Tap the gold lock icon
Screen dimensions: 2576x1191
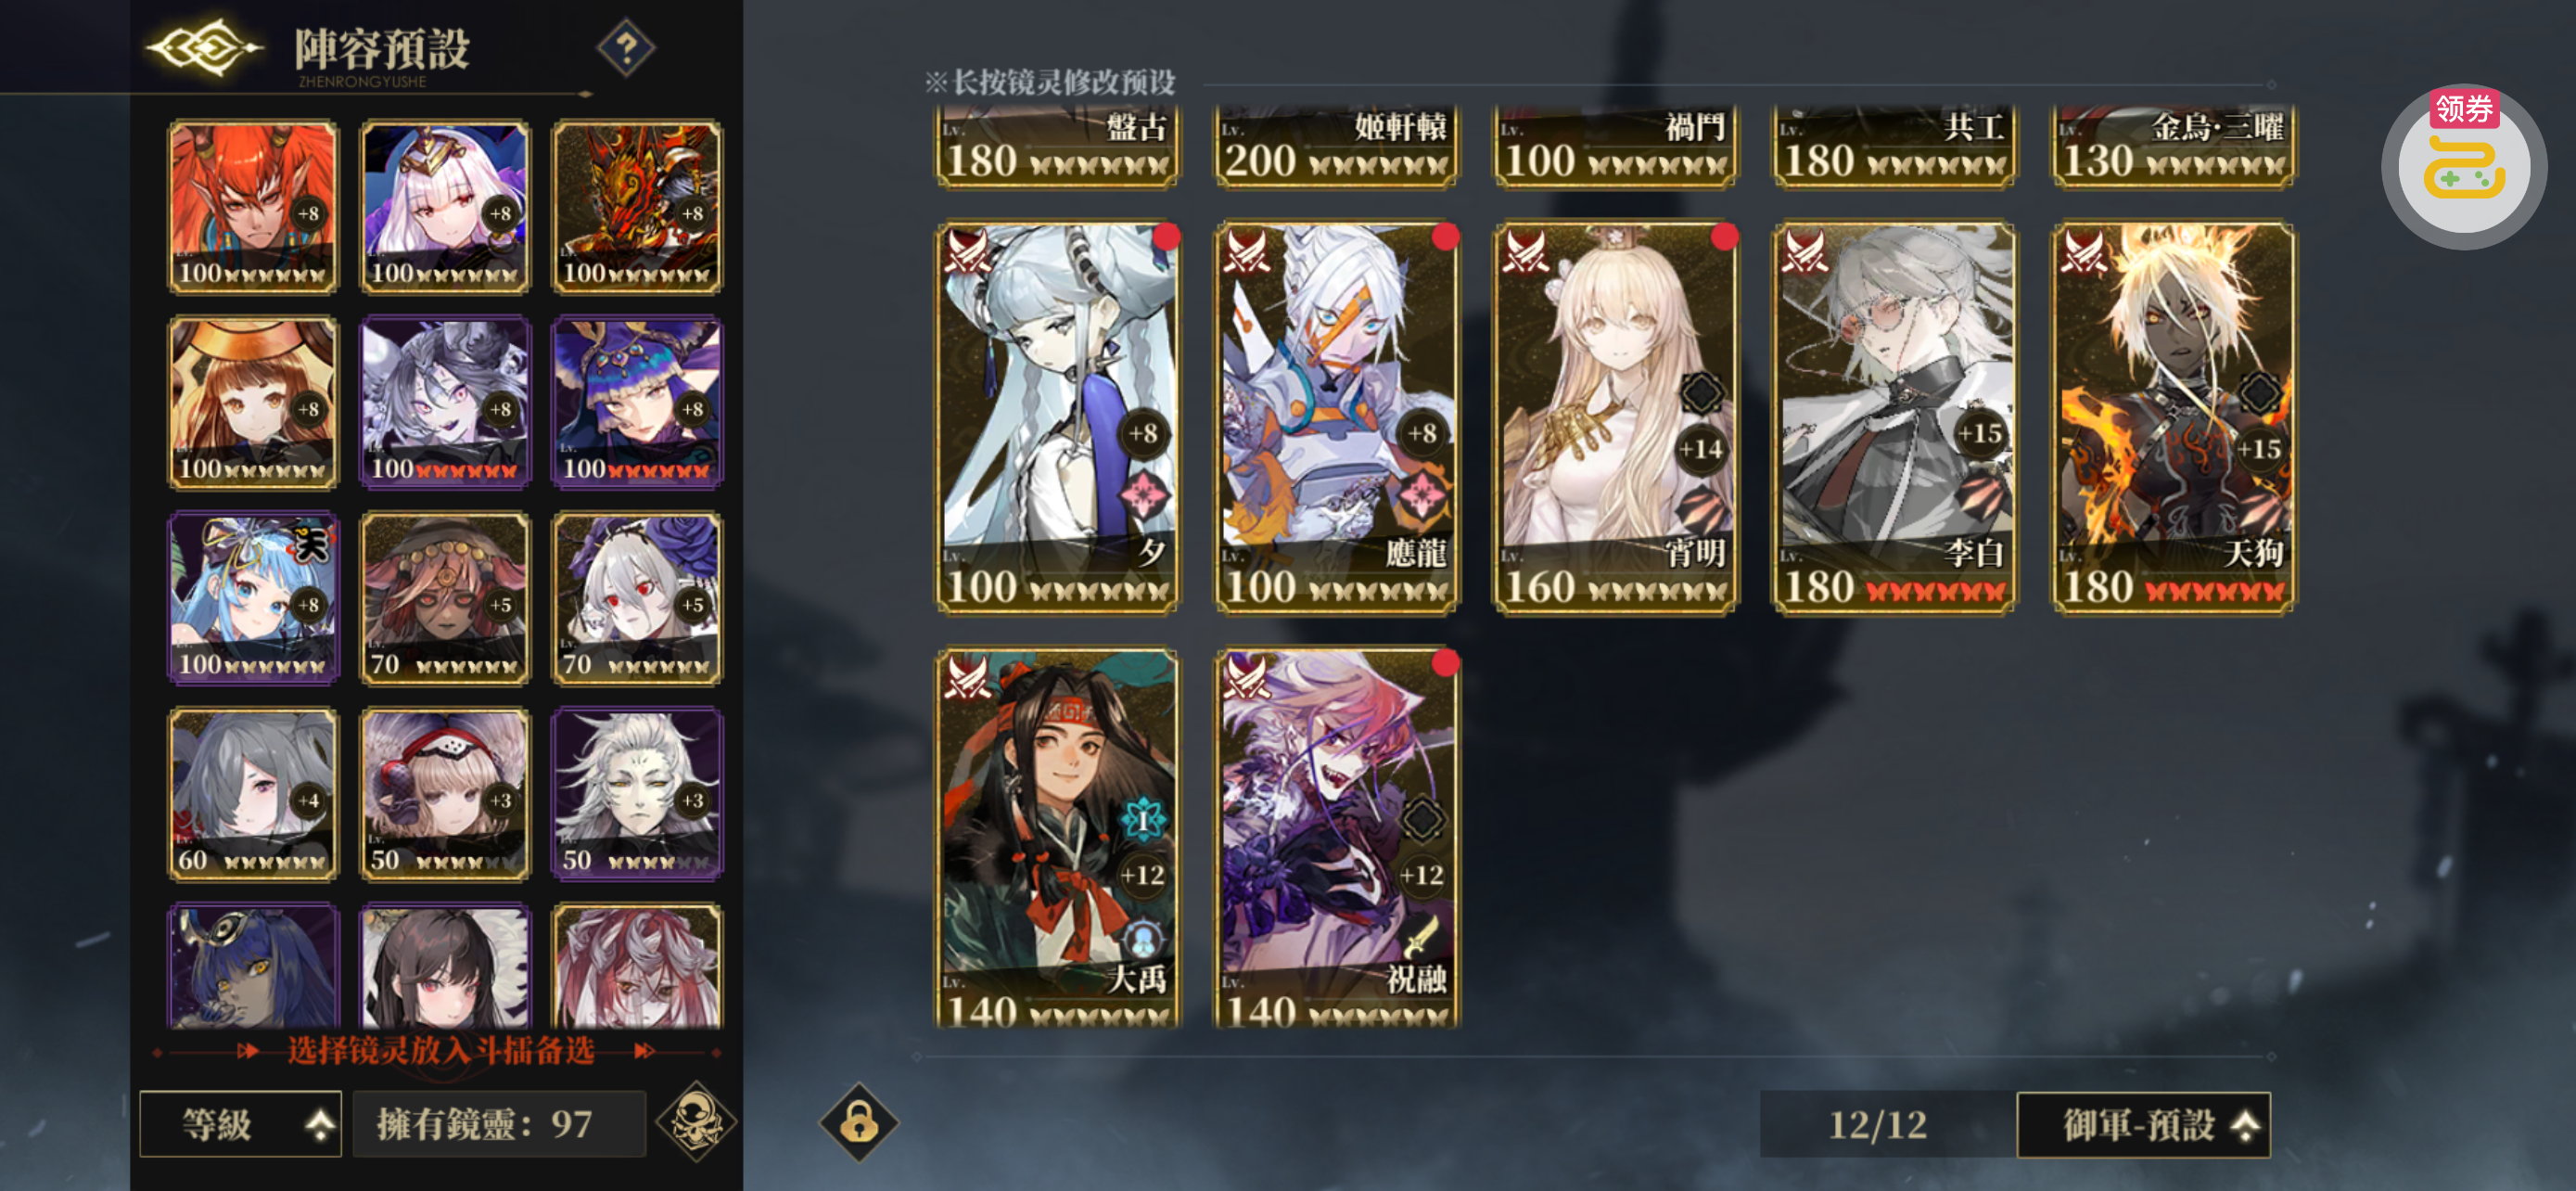click(859, 1122)
